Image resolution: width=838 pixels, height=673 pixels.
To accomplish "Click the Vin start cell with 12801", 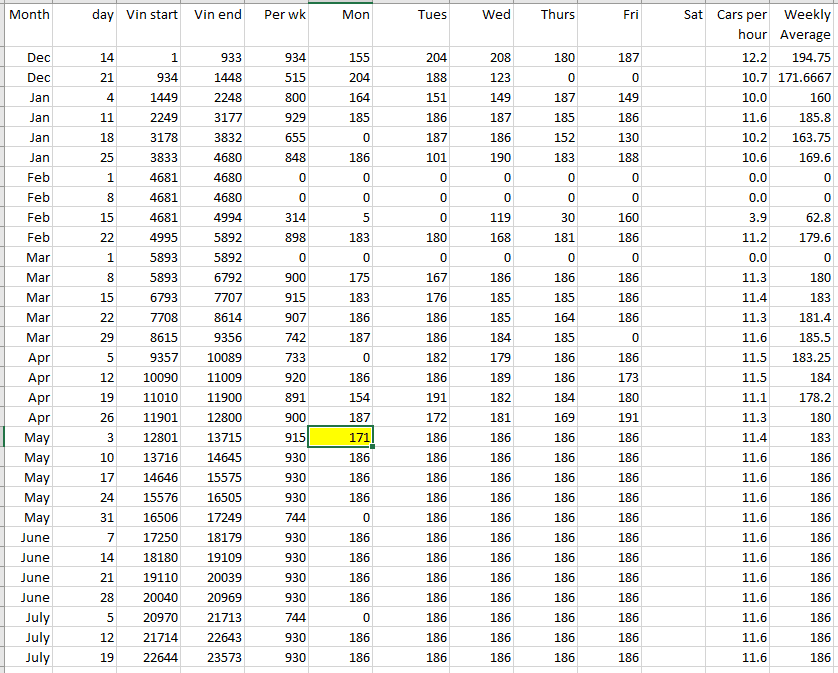I will [x=152, y=438].
